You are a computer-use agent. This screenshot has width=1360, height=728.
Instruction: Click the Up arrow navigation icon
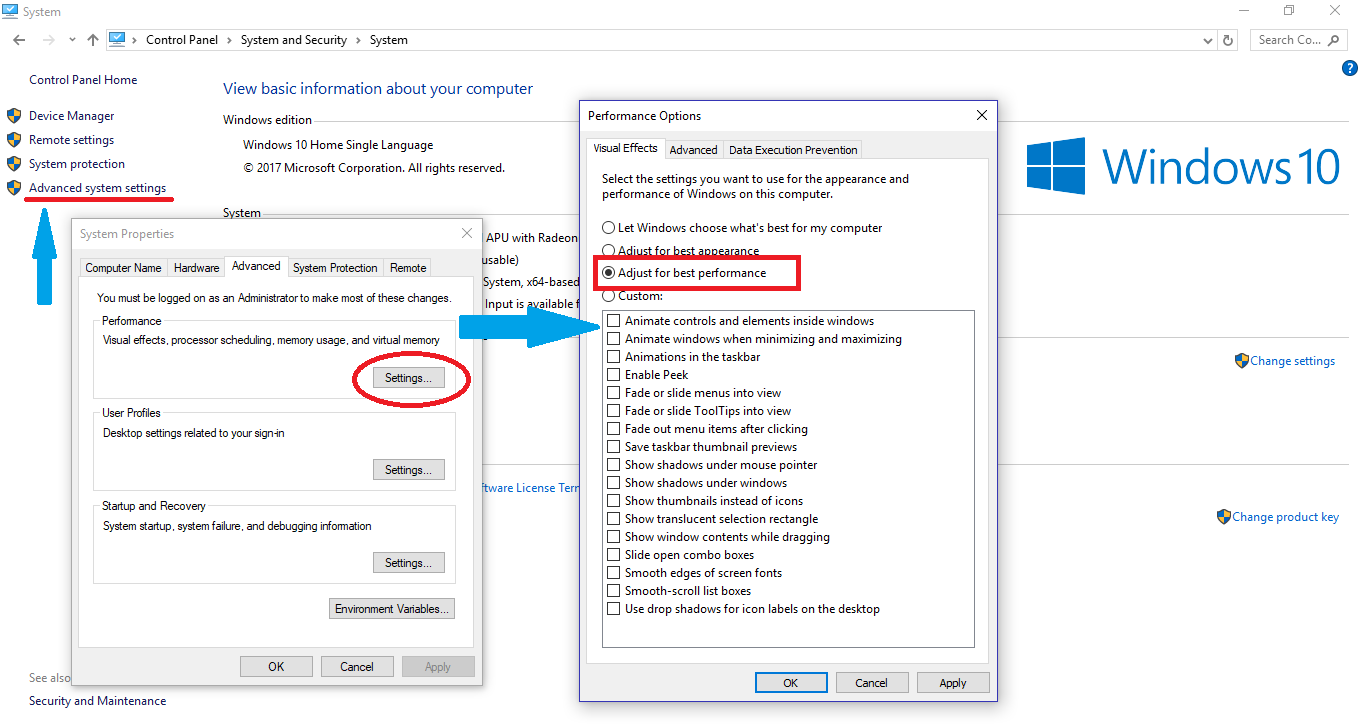pos(93,40)
